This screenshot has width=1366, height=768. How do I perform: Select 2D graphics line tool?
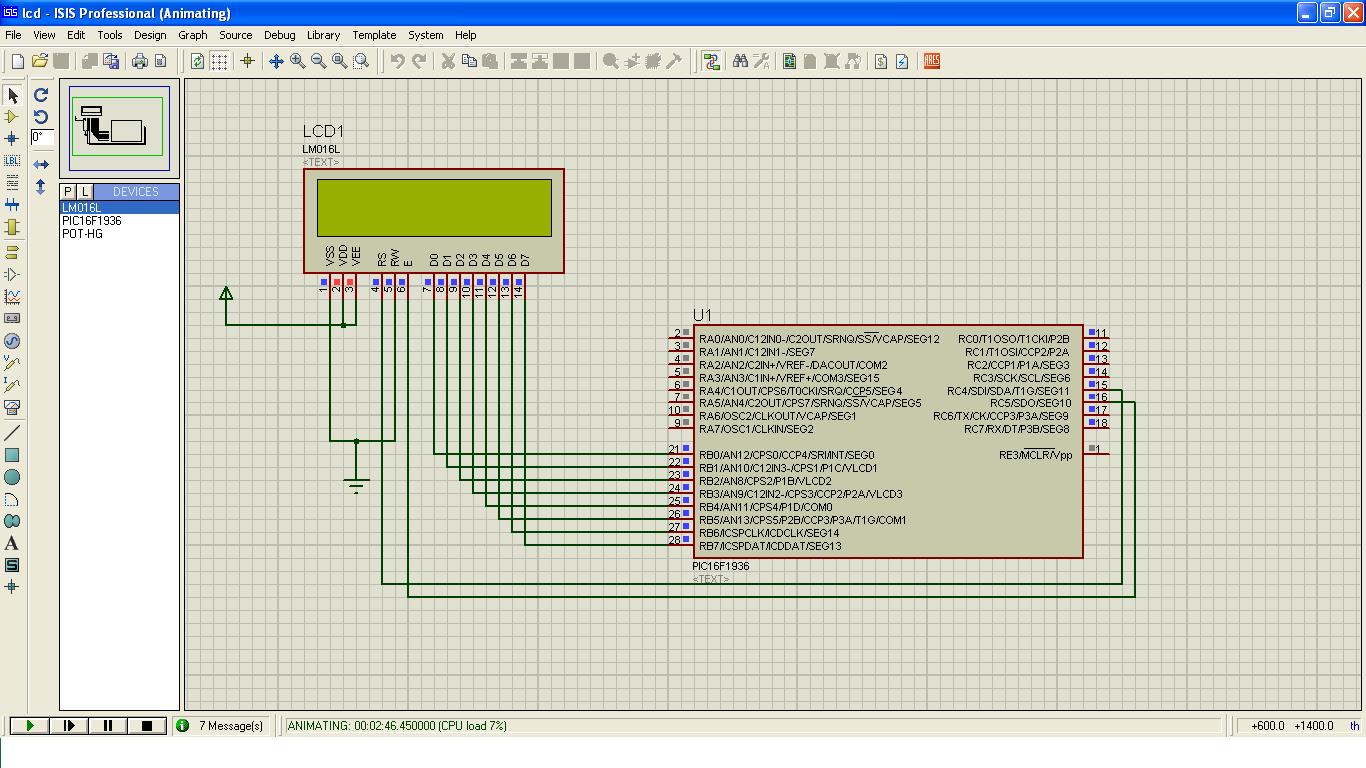coord(12,433)
